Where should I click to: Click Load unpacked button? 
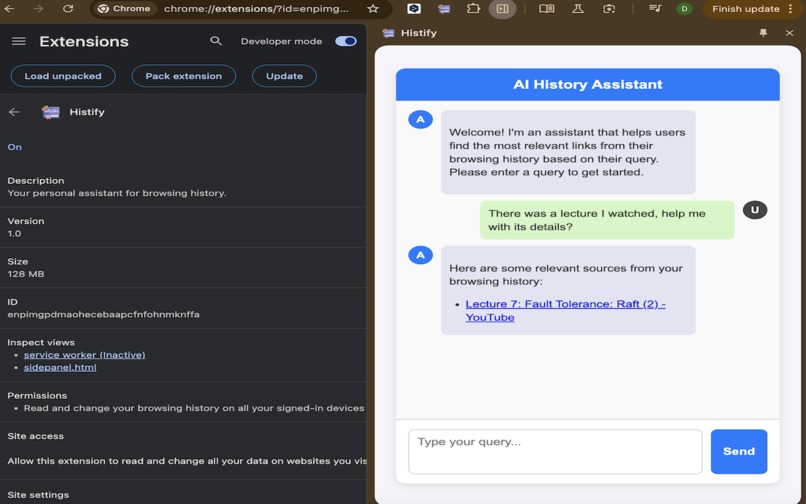click(x=63, y=76)
